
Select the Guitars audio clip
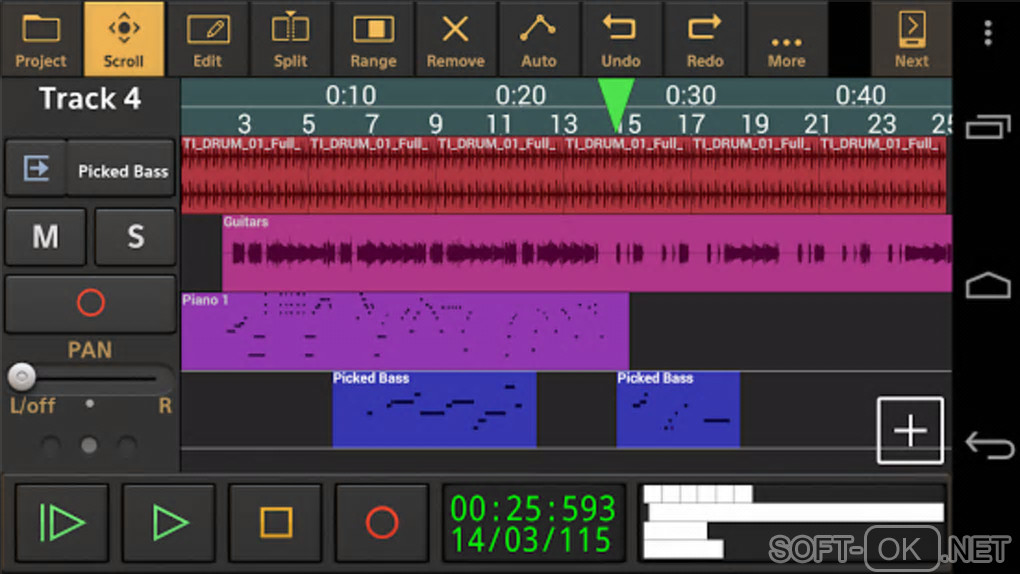pyautogui.click(x=587, y=253)
